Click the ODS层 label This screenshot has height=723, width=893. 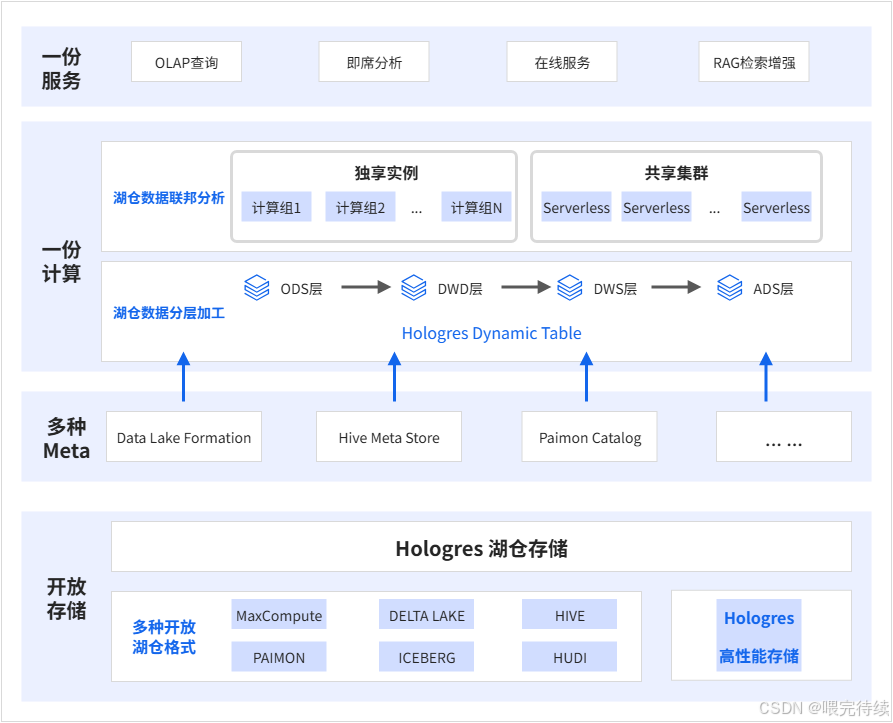tap(301, 289)
